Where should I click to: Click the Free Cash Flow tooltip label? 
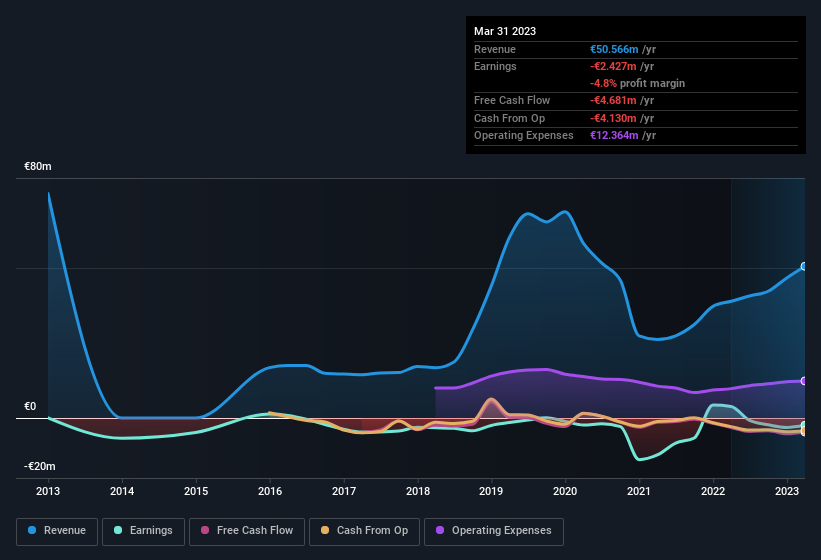(x=512, y=100)
